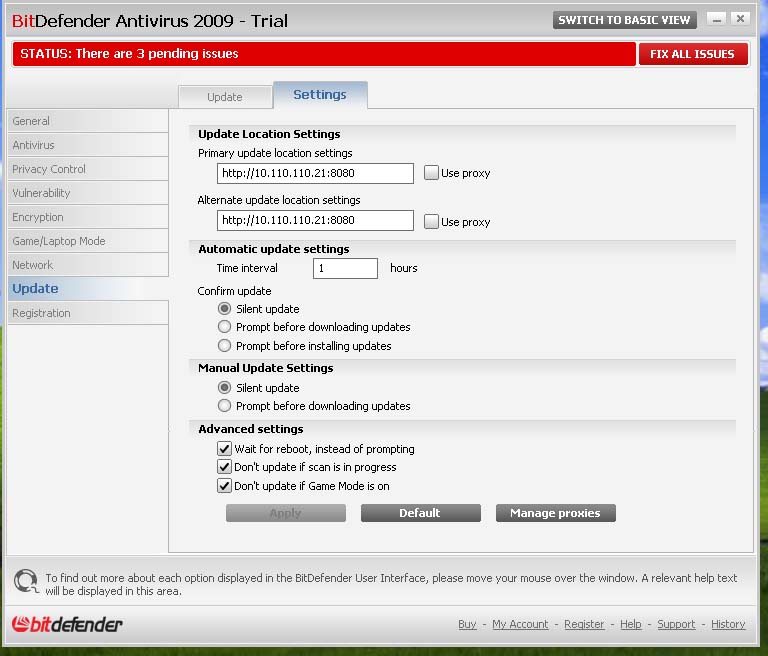Click the Apply button
Viewport: 768px width, 656px height.
coord(286,513)
